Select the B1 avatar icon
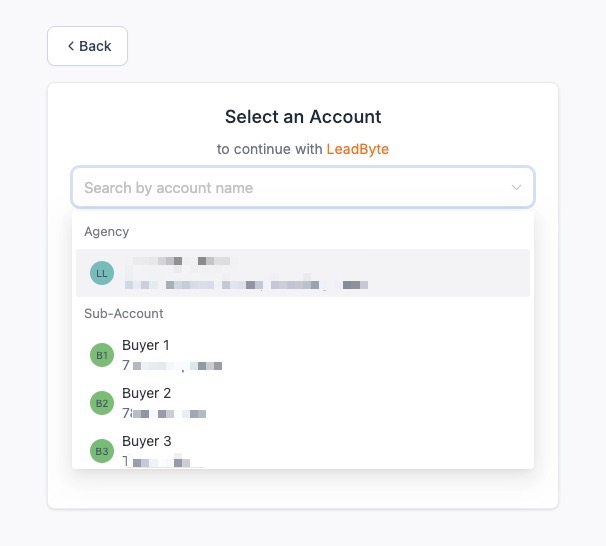Image resolution: width=606 pixels, height=546 pixels. click(x=102, y=355)
